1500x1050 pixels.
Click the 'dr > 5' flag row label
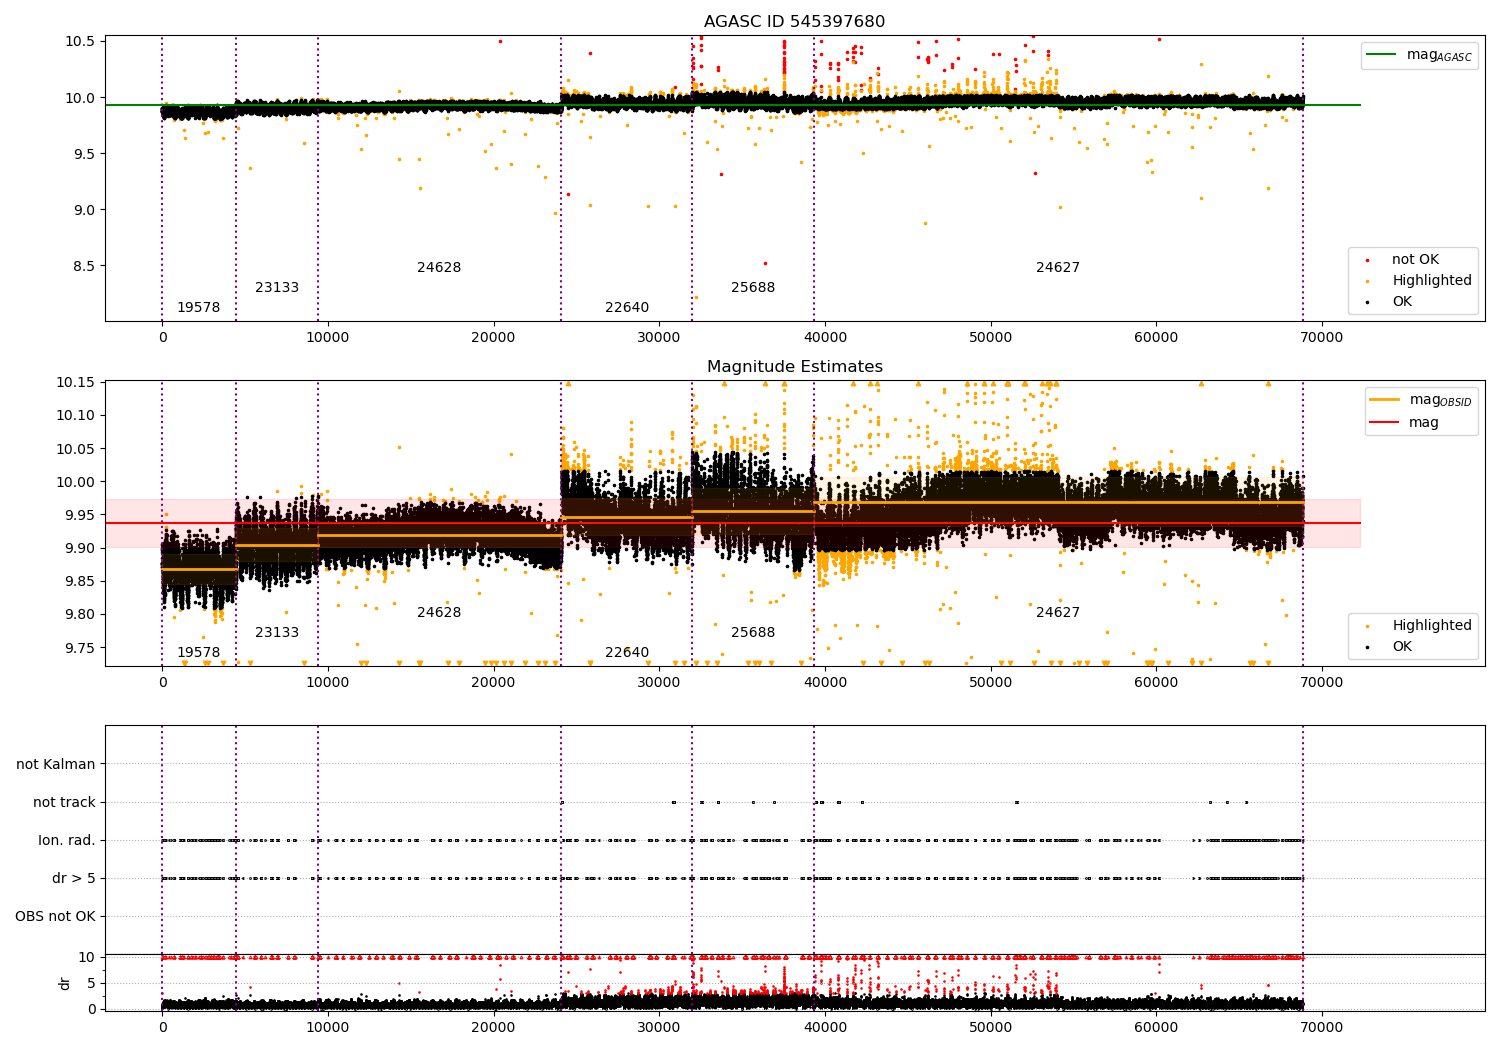(x=74, y=878)
